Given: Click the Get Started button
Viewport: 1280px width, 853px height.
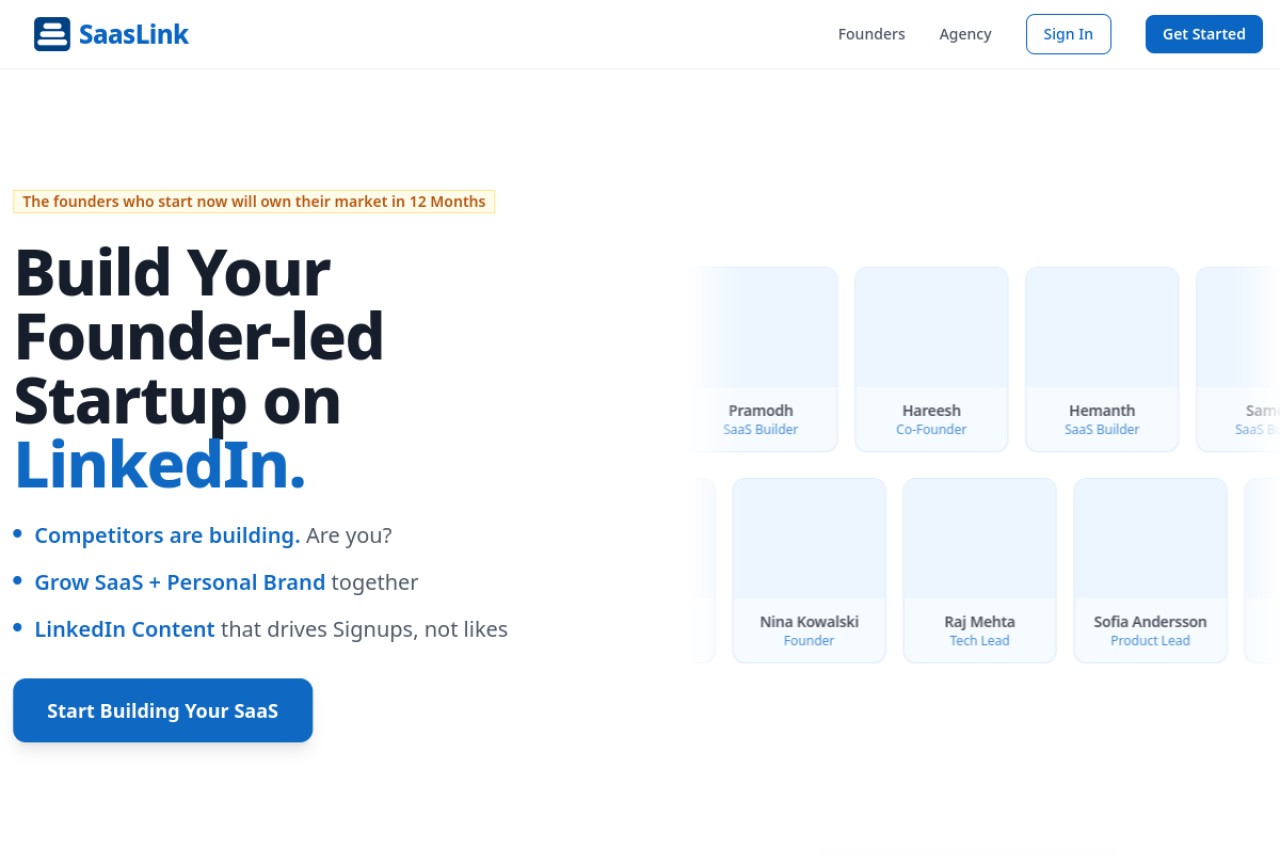Looking at the screenshot, I should tap(1204, 34).
